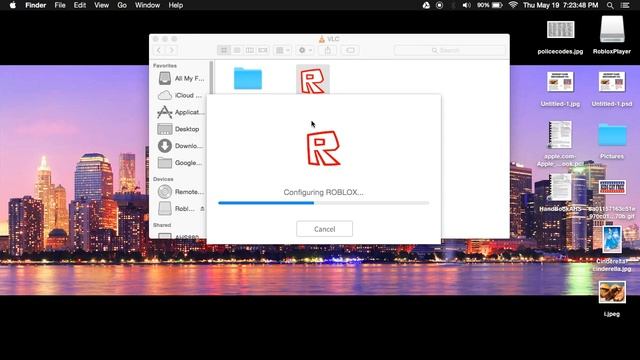Open the blue folder in Finder window
This screenshot has height=360, width=640.
248,78
